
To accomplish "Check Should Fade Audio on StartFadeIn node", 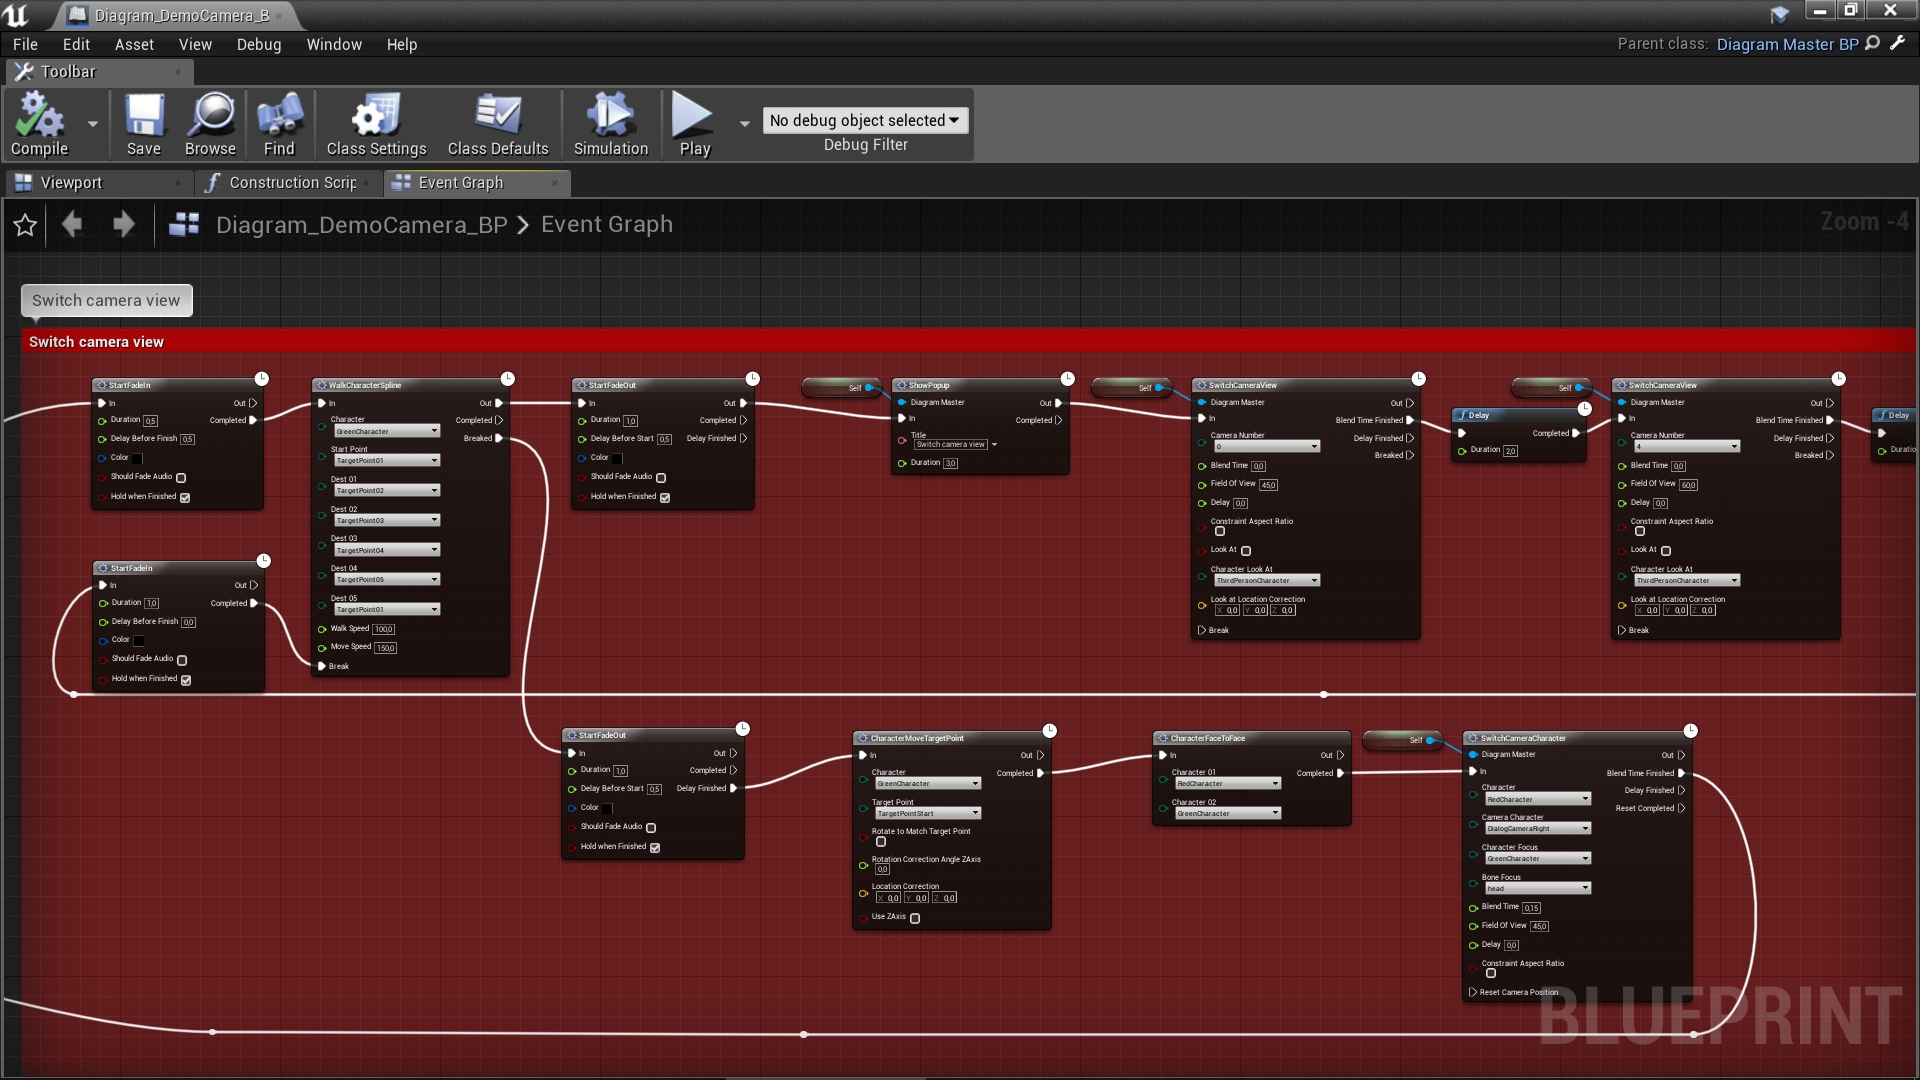I will point(181,478).
